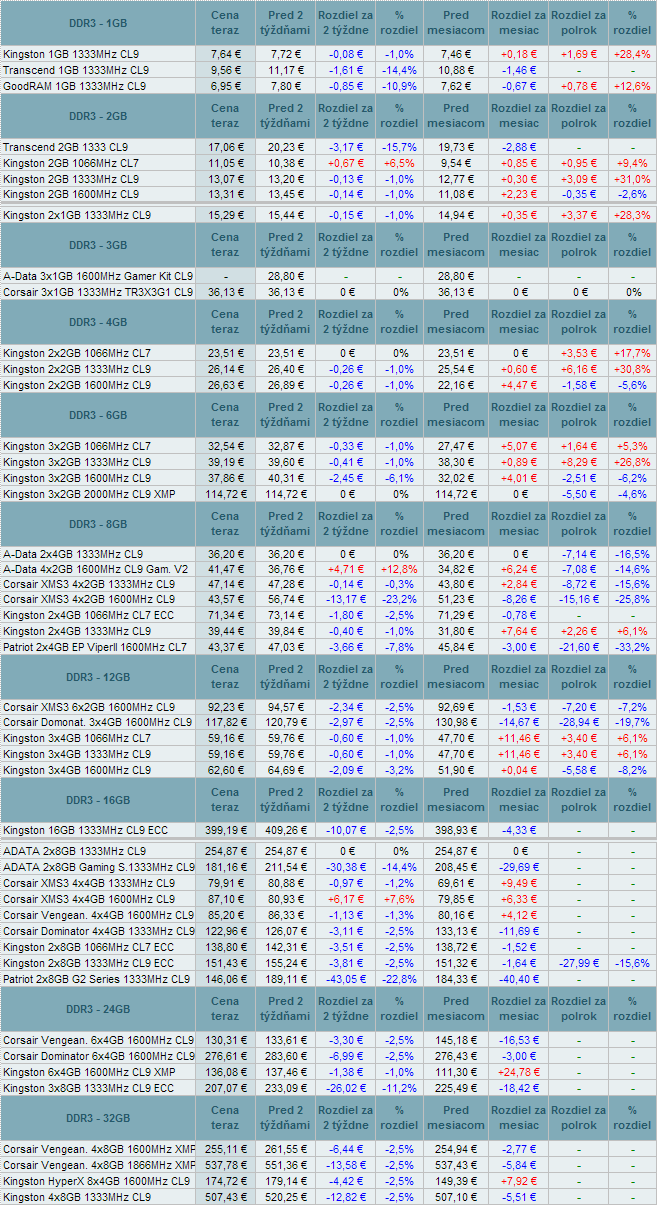The image size is (657, 1205).
Task: Select the 'DDR3 - 3GB' section header
Action: click(x=97, y=245)
